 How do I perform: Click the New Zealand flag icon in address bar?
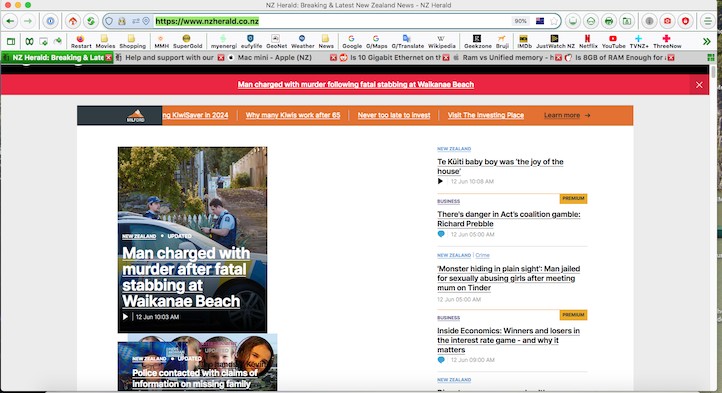point(540,21)
